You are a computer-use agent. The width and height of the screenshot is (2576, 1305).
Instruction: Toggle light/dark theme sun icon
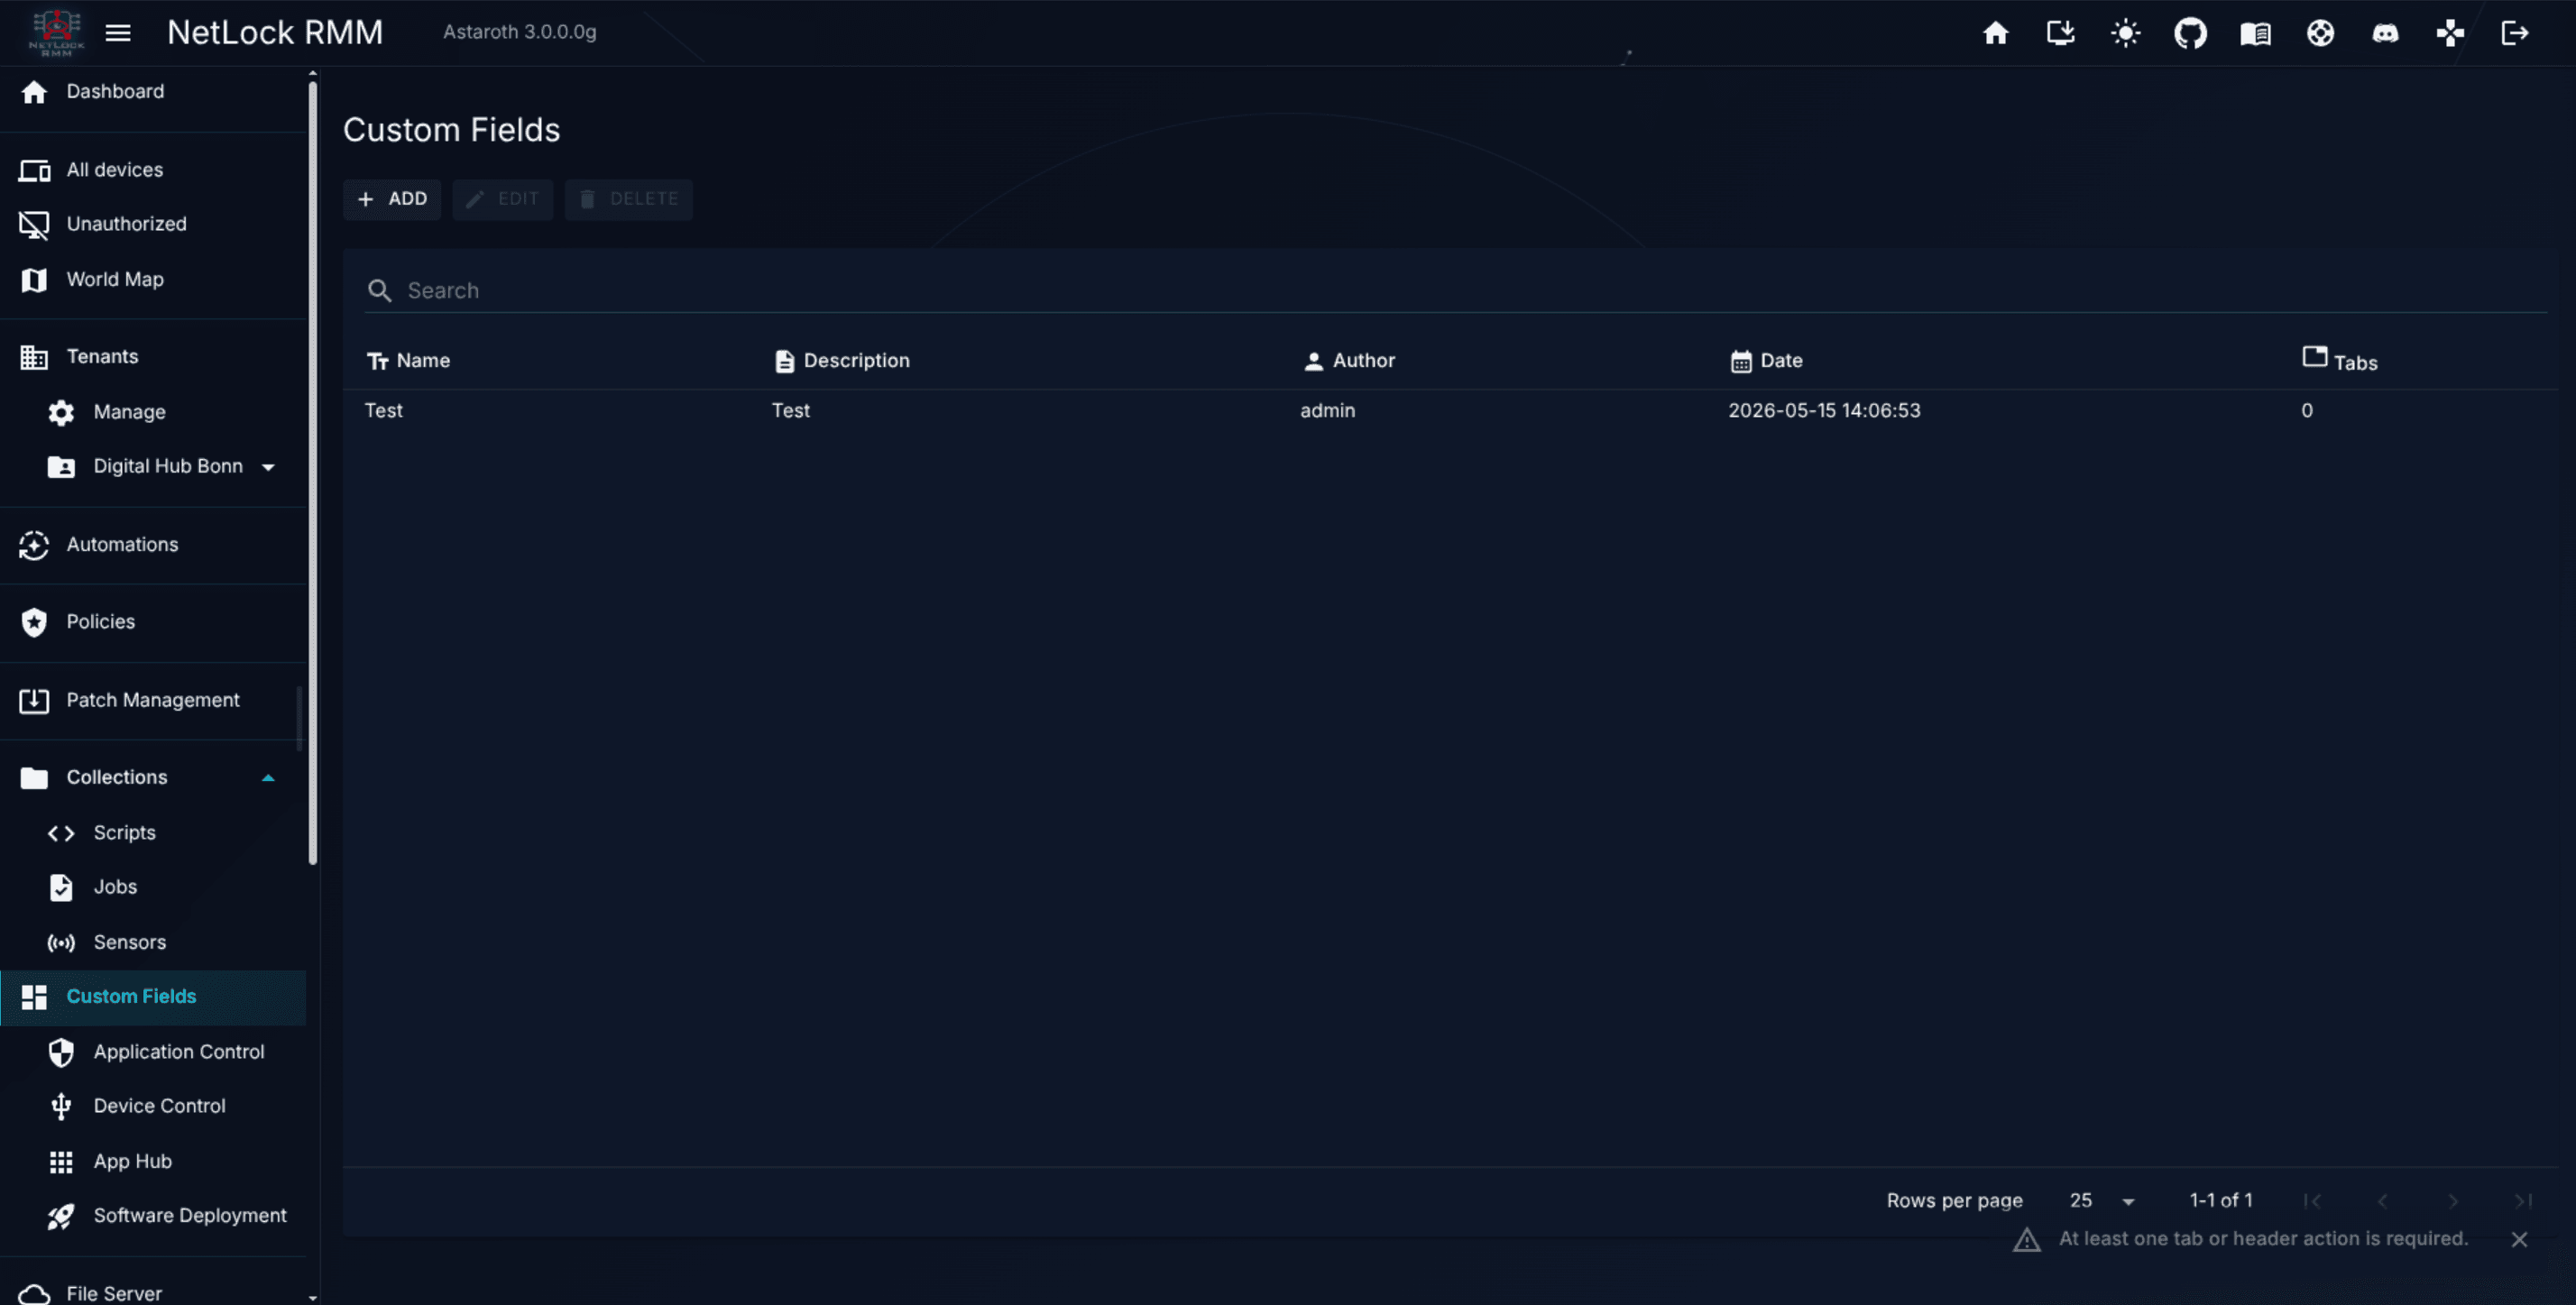pos(2125,33)
